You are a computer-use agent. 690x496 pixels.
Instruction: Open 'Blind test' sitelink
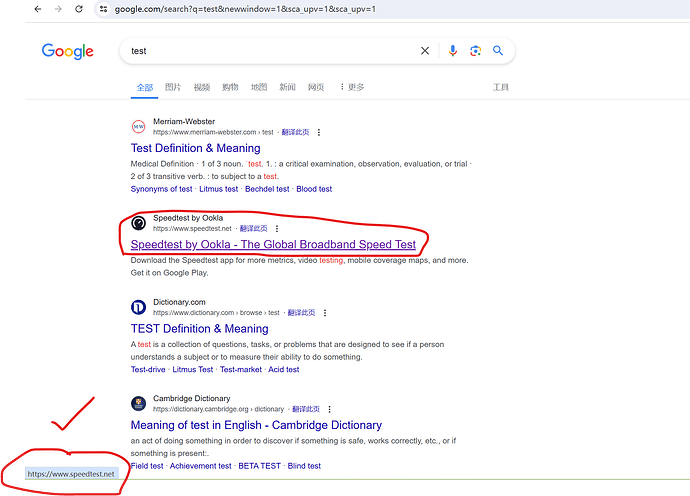pyautogui.click(x=304, y=466)
